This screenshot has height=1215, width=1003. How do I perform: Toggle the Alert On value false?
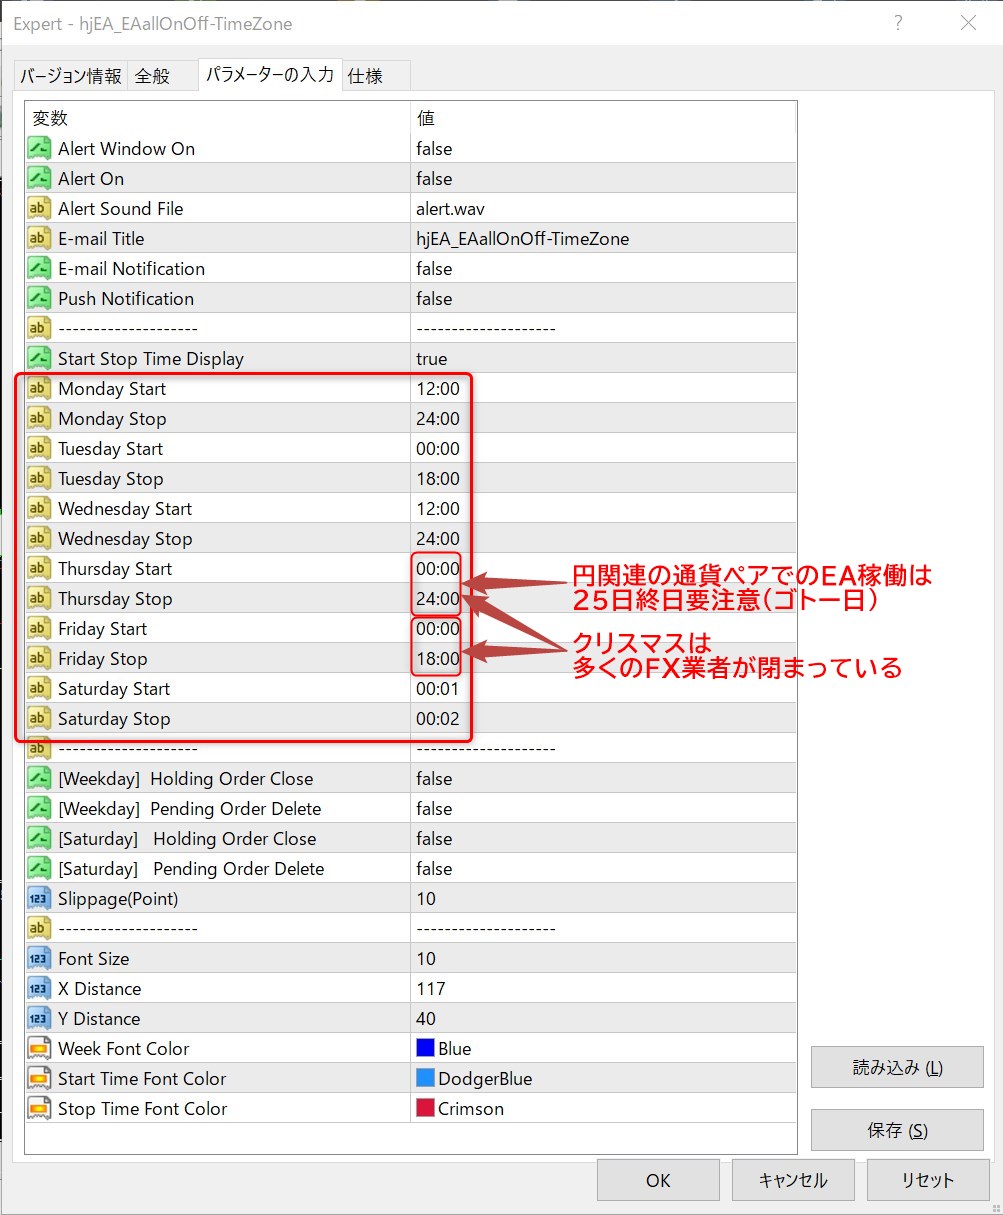click(434, 179)
